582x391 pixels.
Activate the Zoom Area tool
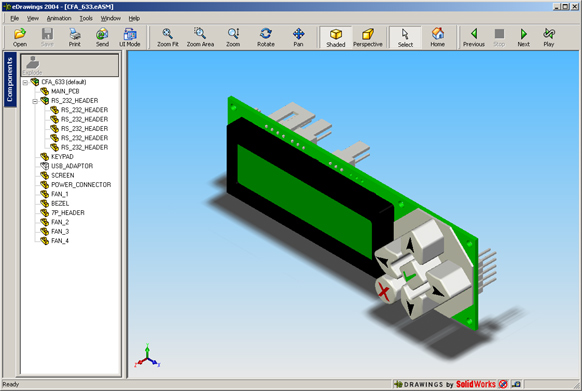click(200, 37)
